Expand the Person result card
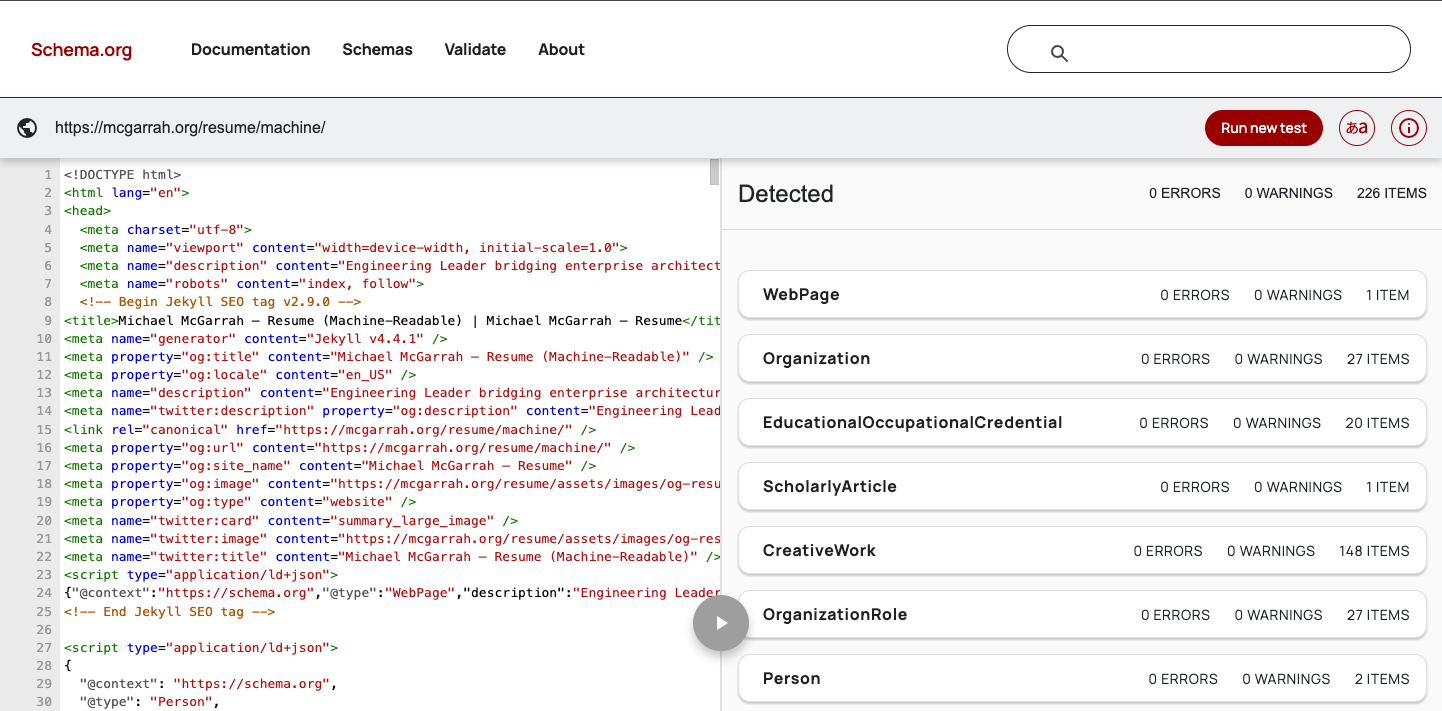Viewport: 1442px width, 711px height. 1082,679
